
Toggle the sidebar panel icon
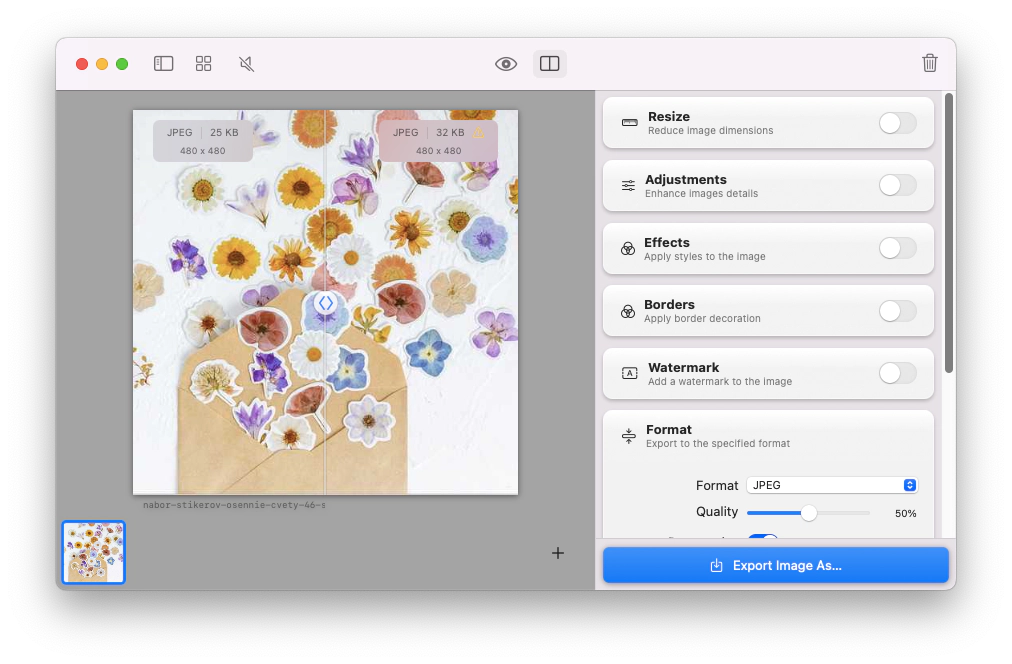click(x=164, y=64)
